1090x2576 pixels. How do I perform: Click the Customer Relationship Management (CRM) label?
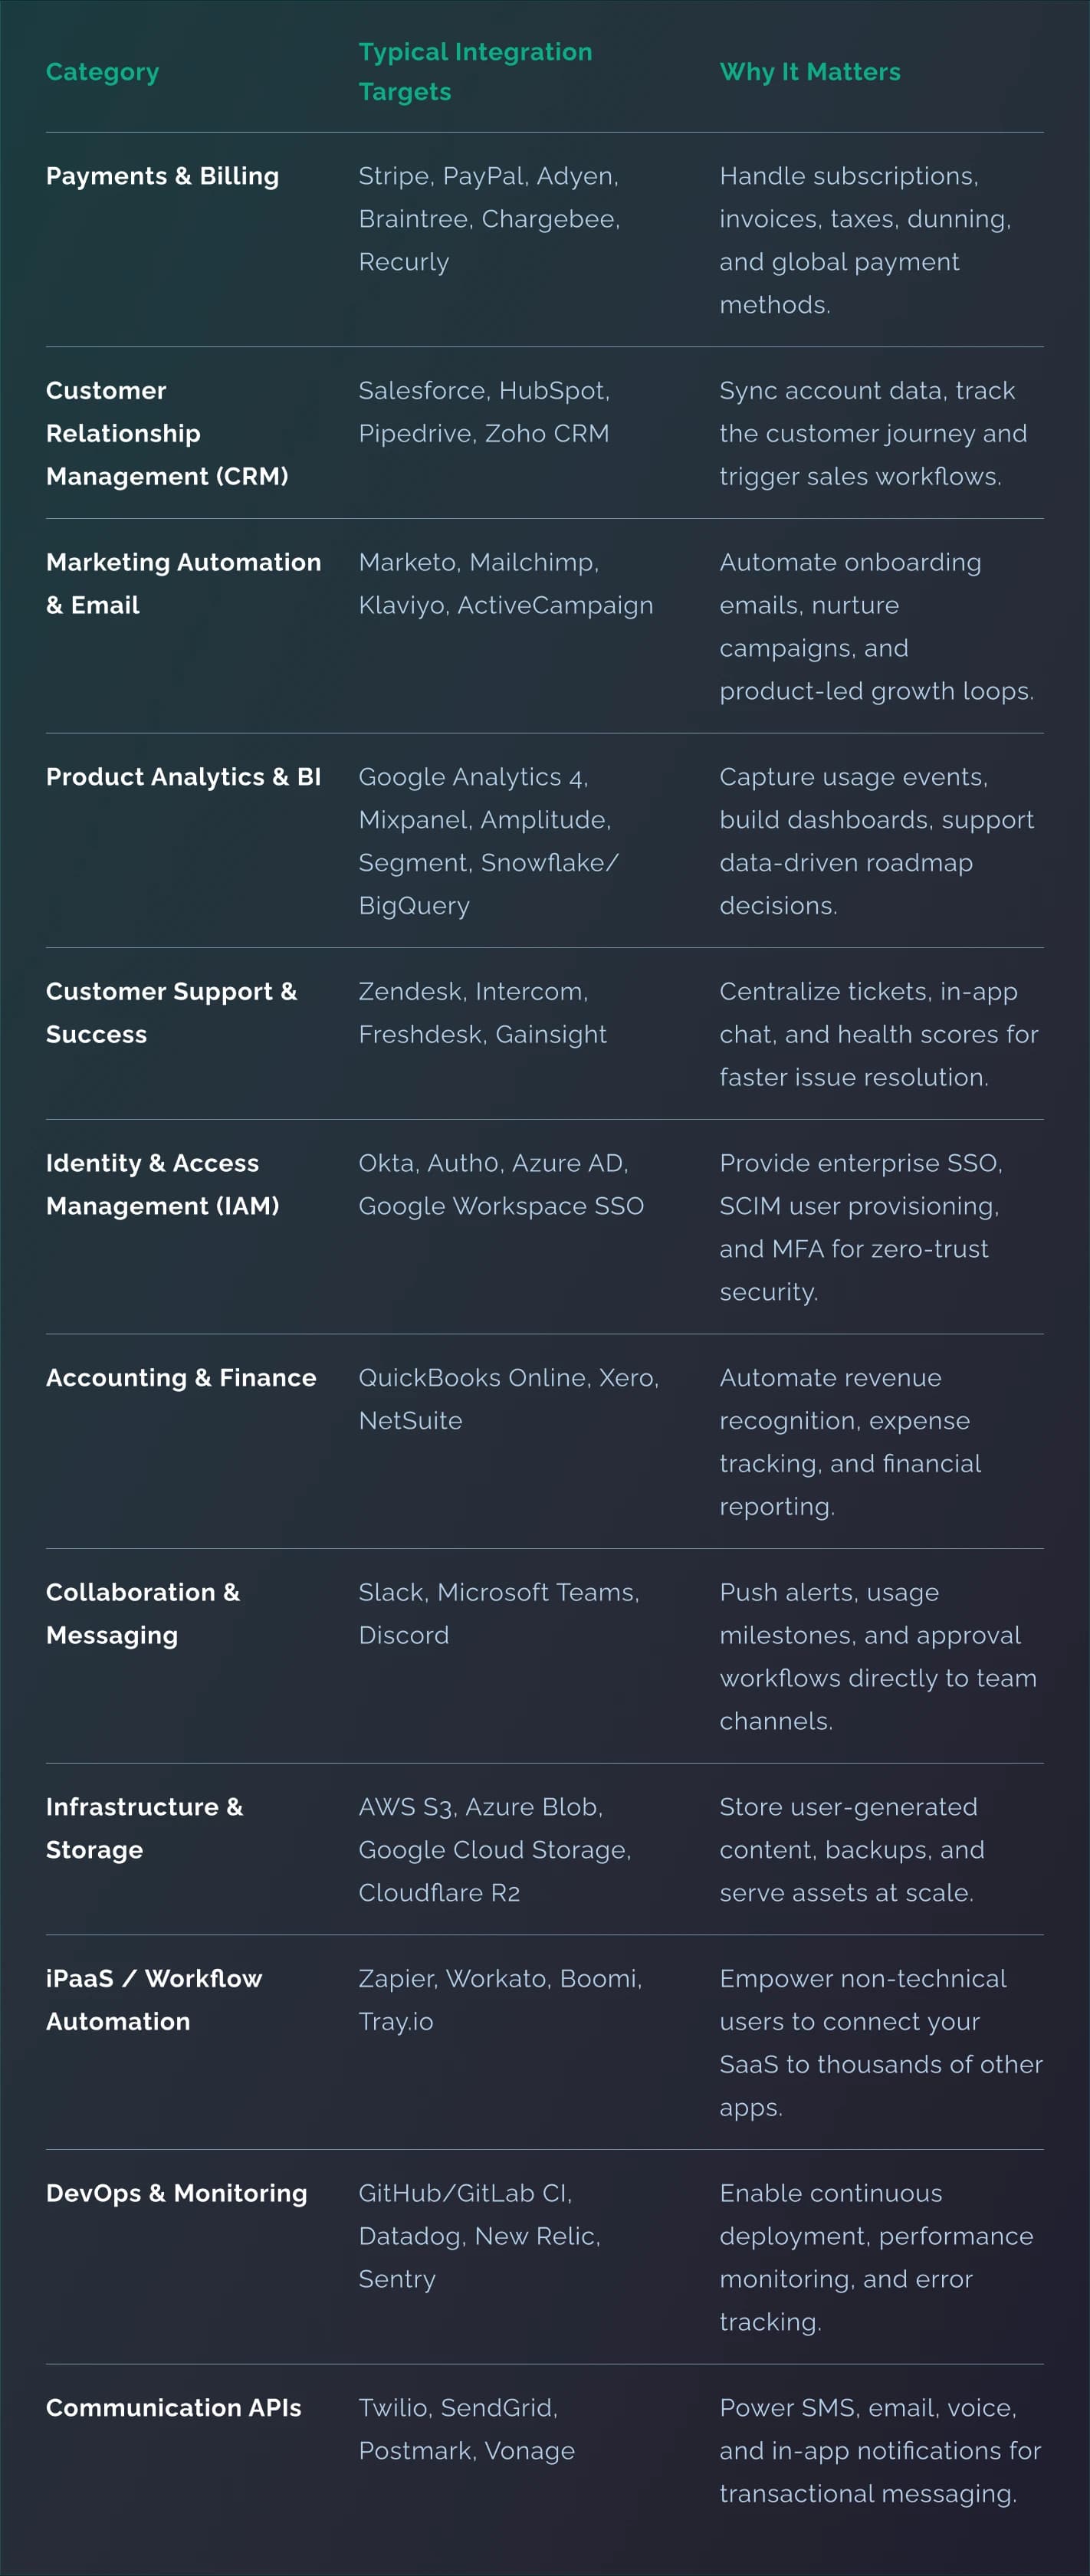[166, 433]
